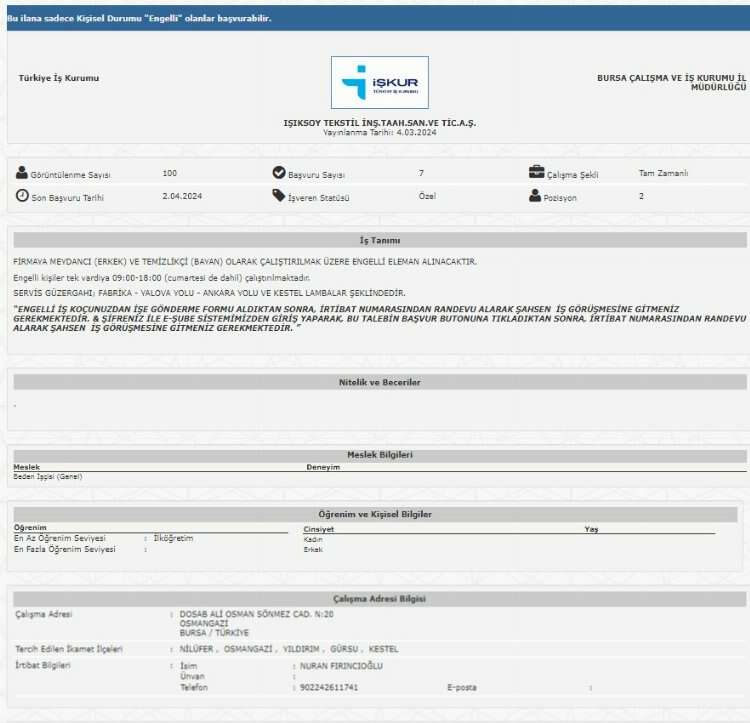
Task: Click the Deneyim column header
Action: [324, 467]
